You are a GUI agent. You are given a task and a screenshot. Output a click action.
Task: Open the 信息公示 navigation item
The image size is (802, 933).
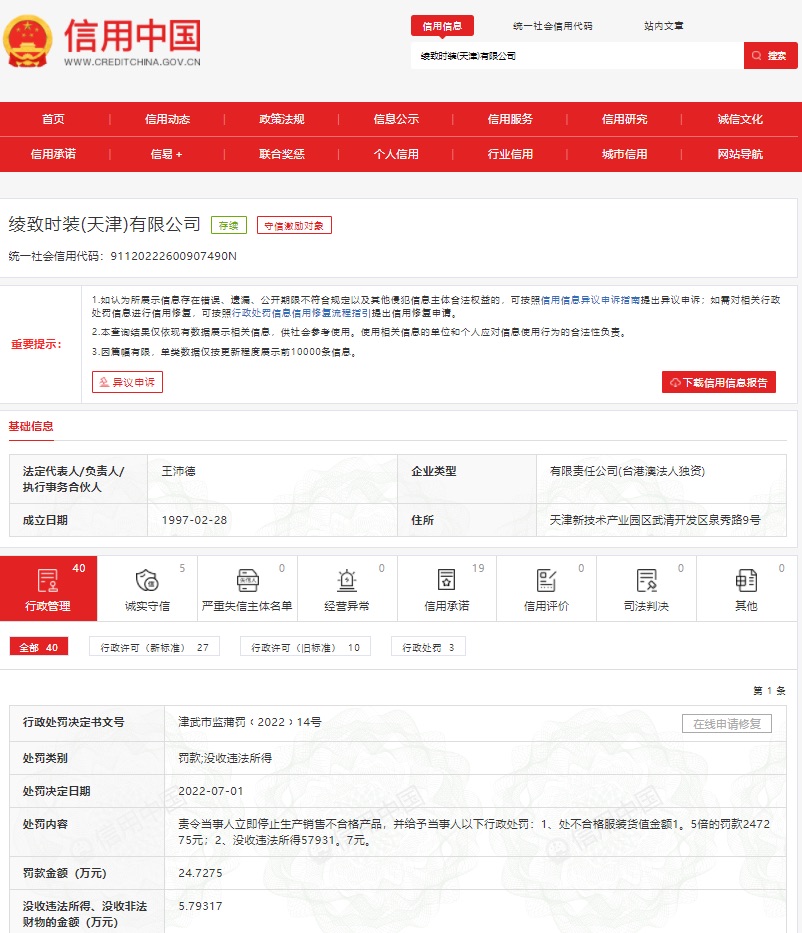(396, 119)
